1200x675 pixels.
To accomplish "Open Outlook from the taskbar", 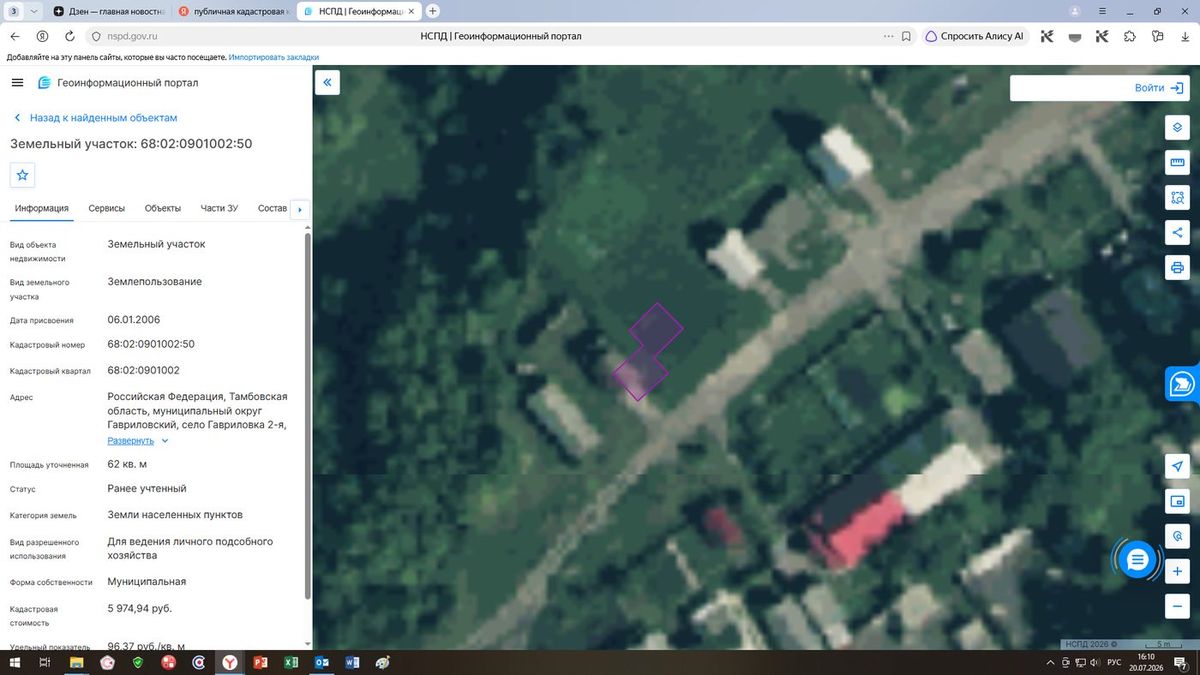I will [321, 662].
